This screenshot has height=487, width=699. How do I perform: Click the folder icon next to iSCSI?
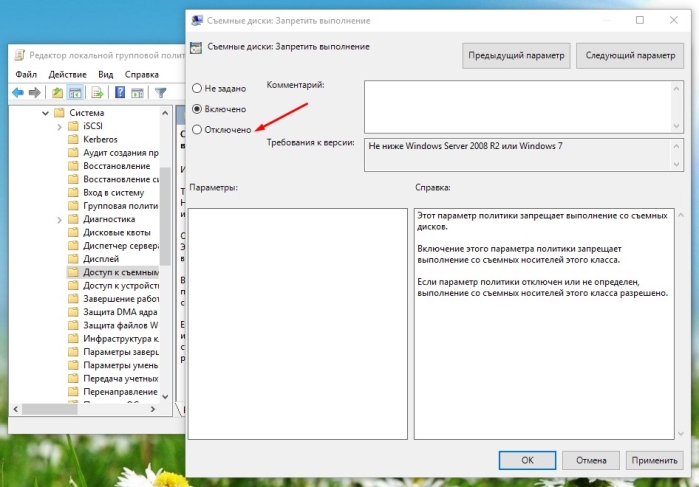(x=73, y=126)
